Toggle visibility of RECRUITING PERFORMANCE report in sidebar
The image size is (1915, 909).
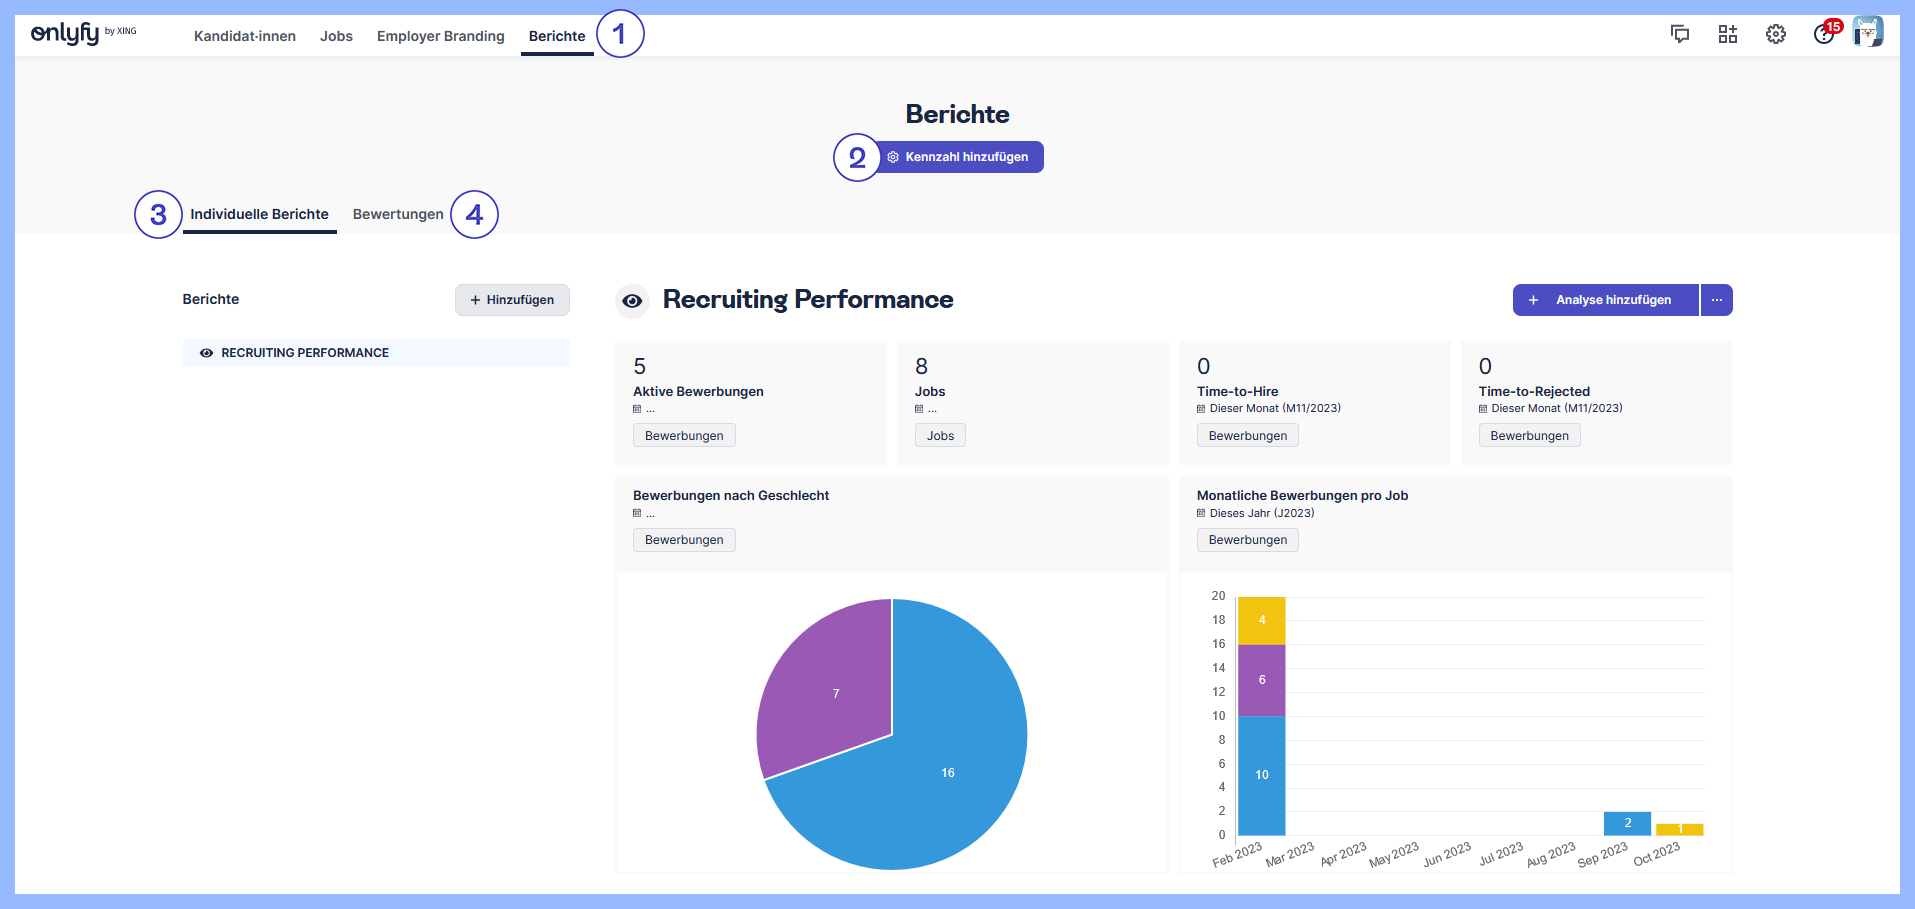point(206,352)
